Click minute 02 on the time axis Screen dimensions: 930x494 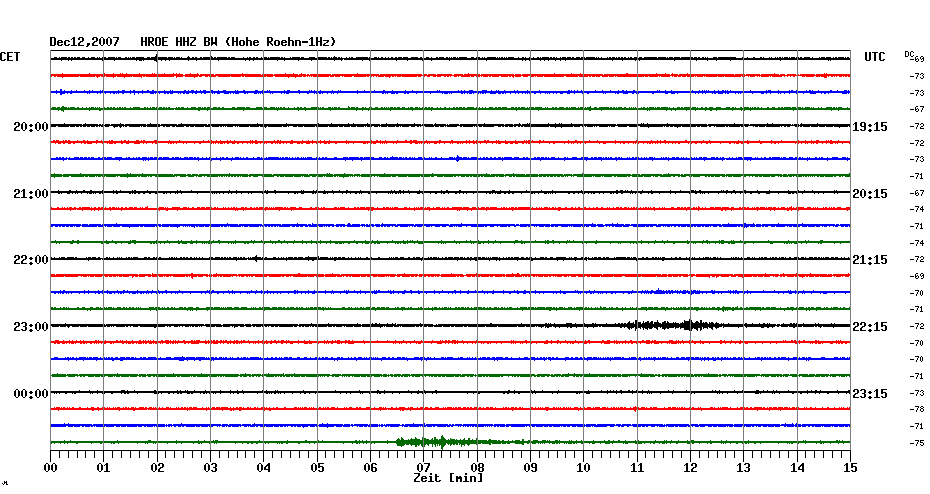(157, 468)
